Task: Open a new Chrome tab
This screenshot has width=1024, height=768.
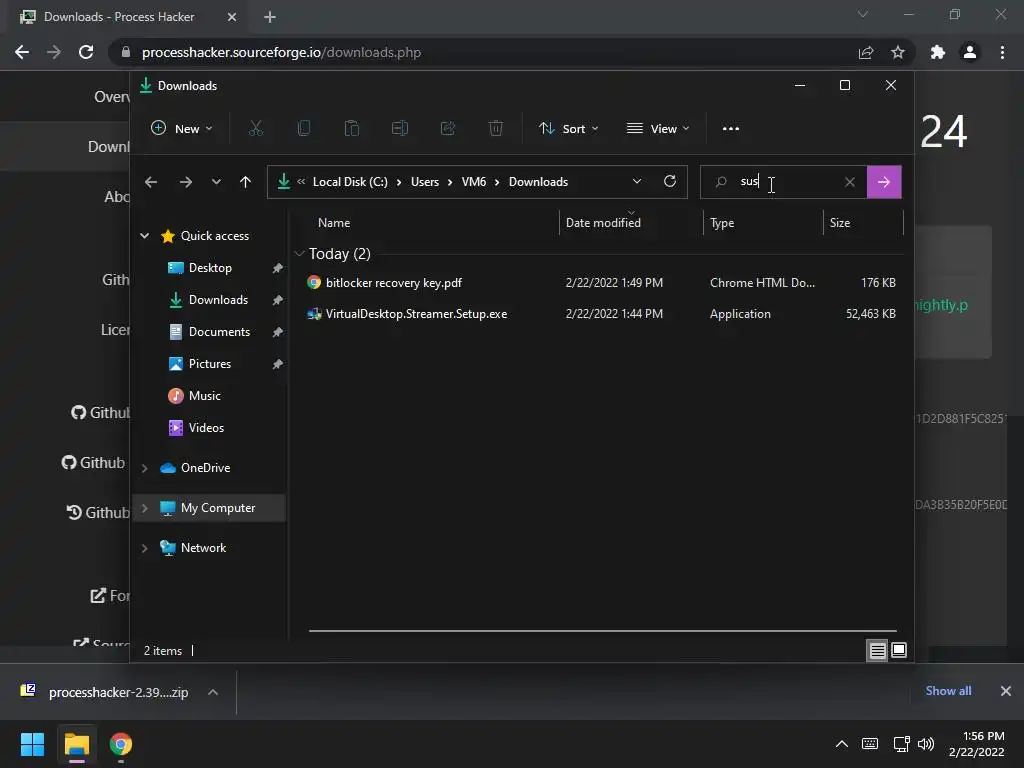Action: (x=270, y=17)
